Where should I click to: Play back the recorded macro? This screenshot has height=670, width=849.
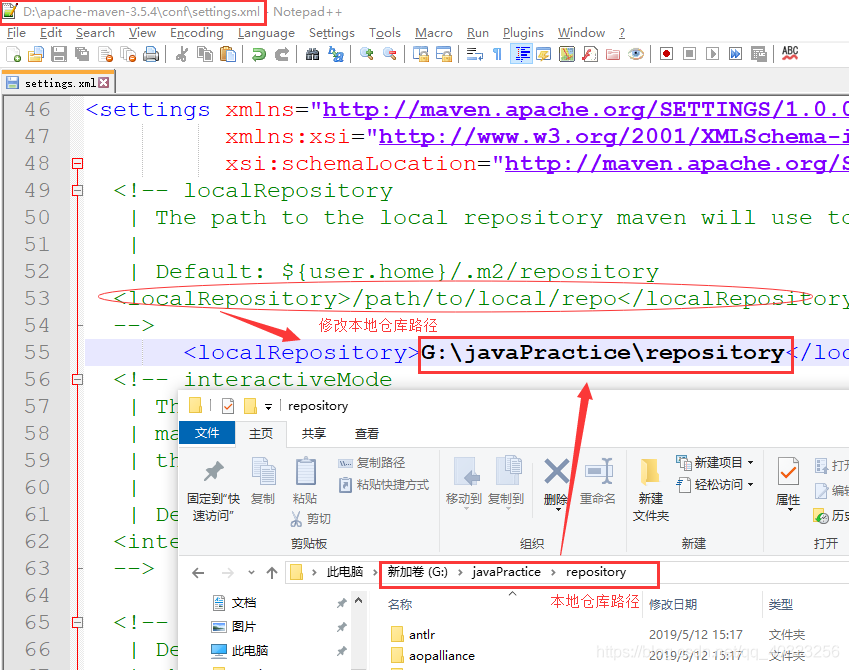click(x=713, y=54)
